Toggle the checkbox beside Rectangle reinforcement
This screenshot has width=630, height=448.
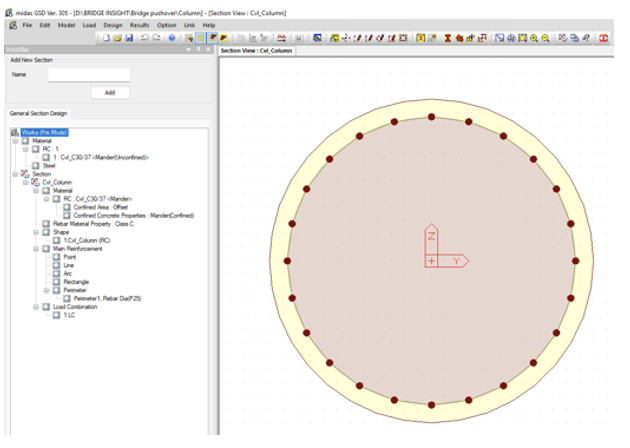pos(55,280)
